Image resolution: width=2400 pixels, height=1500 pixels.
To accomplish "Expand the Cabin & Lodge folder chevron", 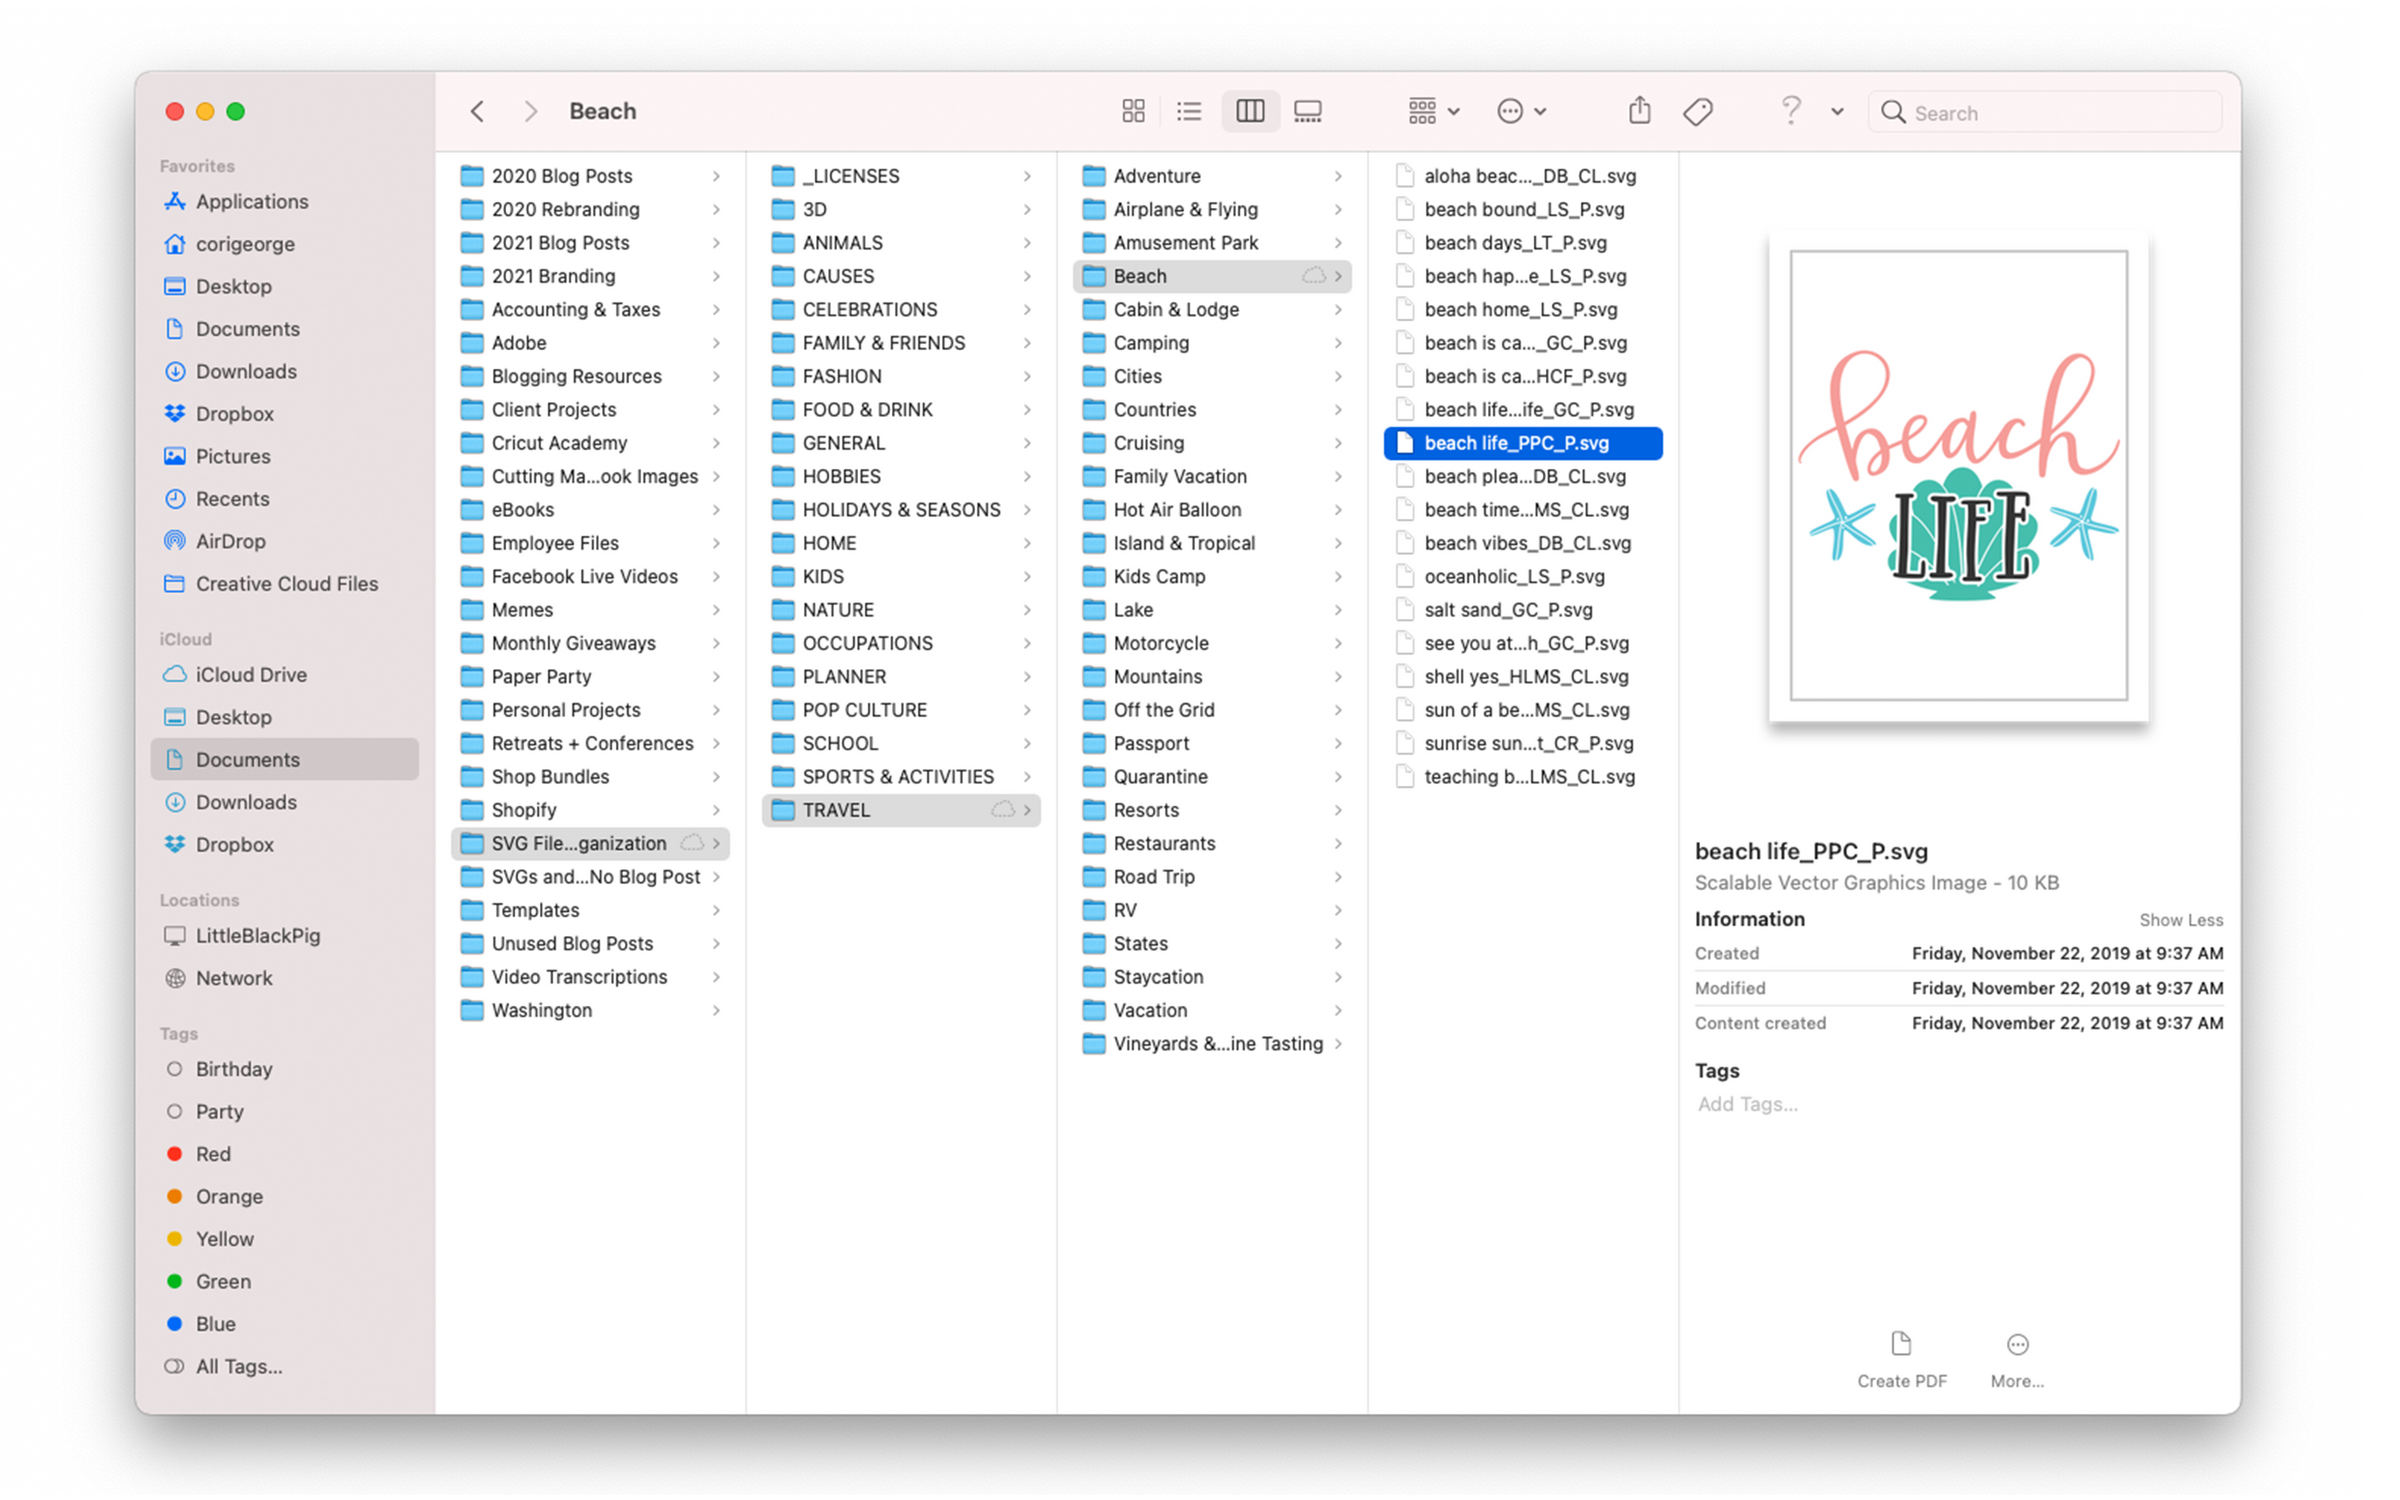I will pos(1338,310).
